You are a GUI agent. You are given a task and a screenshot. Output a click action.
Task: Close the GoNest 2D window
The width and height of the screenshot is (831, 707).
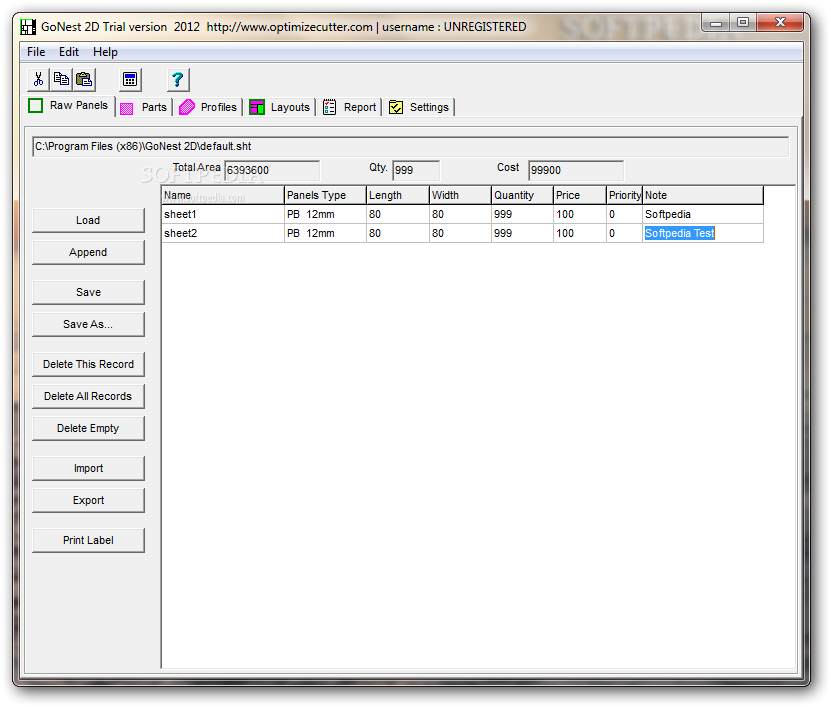[x=780, y=23]
